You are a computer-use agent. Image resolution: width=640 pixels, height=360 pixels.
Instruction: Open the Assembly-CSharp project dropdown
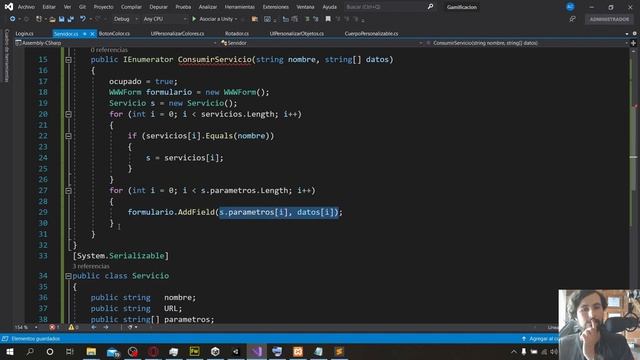point(116,43)
